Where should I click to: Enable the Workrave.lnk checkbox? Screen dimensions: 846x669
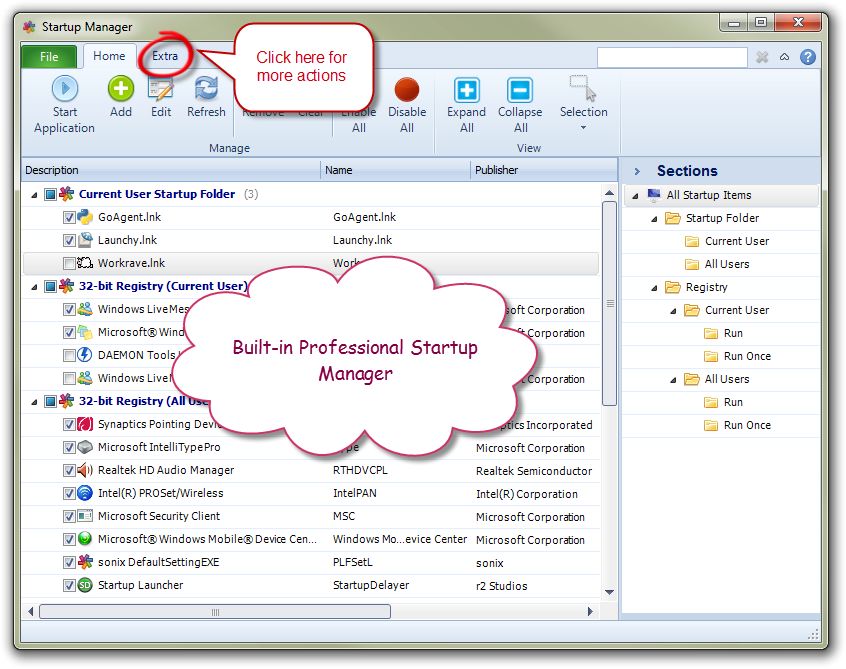(69, 263)
